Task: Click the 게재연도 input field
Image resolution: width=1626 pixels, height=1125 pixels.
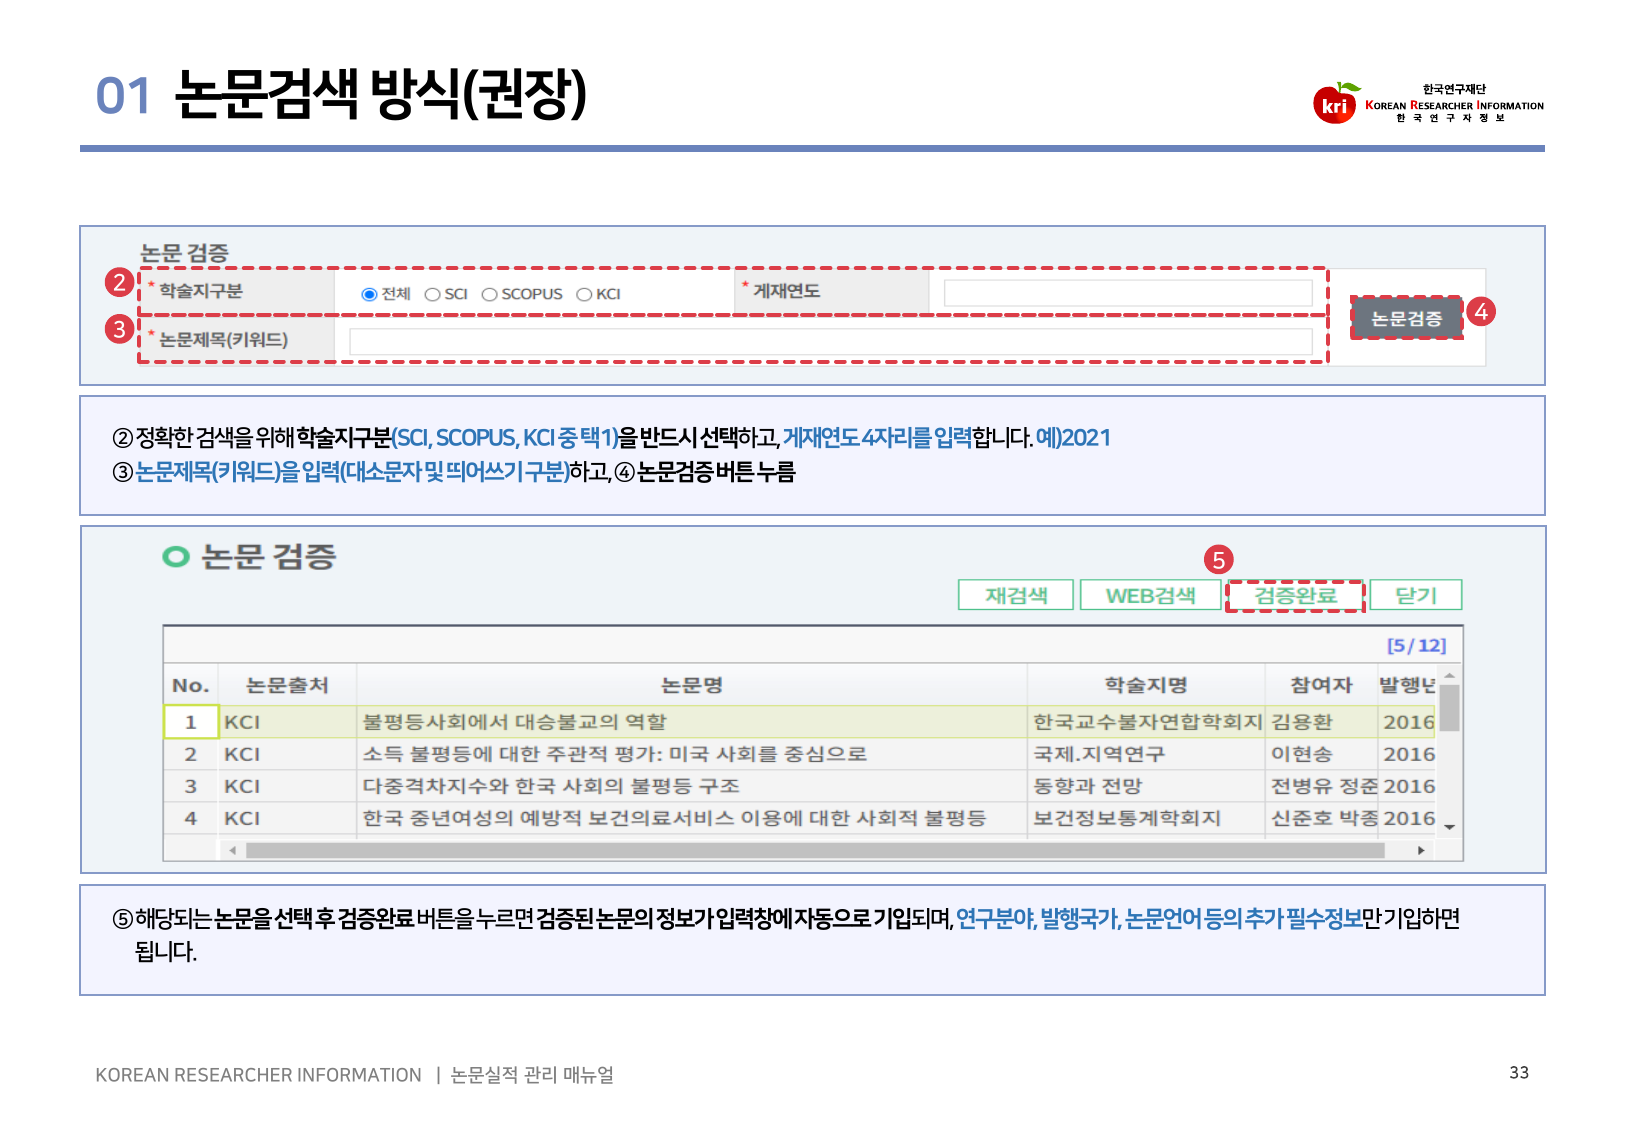Action: (1127, 292)
